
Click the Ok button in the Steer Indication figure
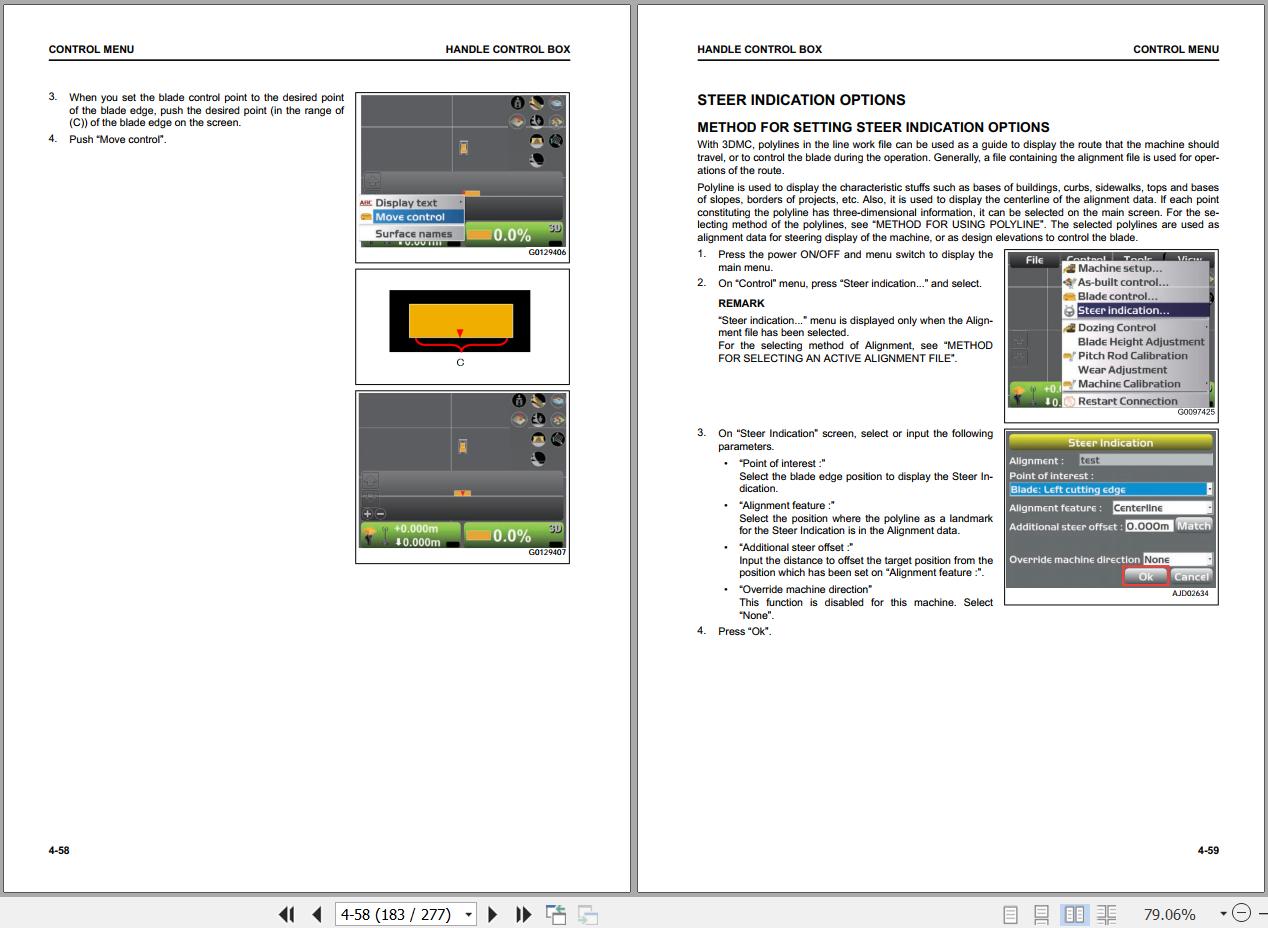point(1145,577)
